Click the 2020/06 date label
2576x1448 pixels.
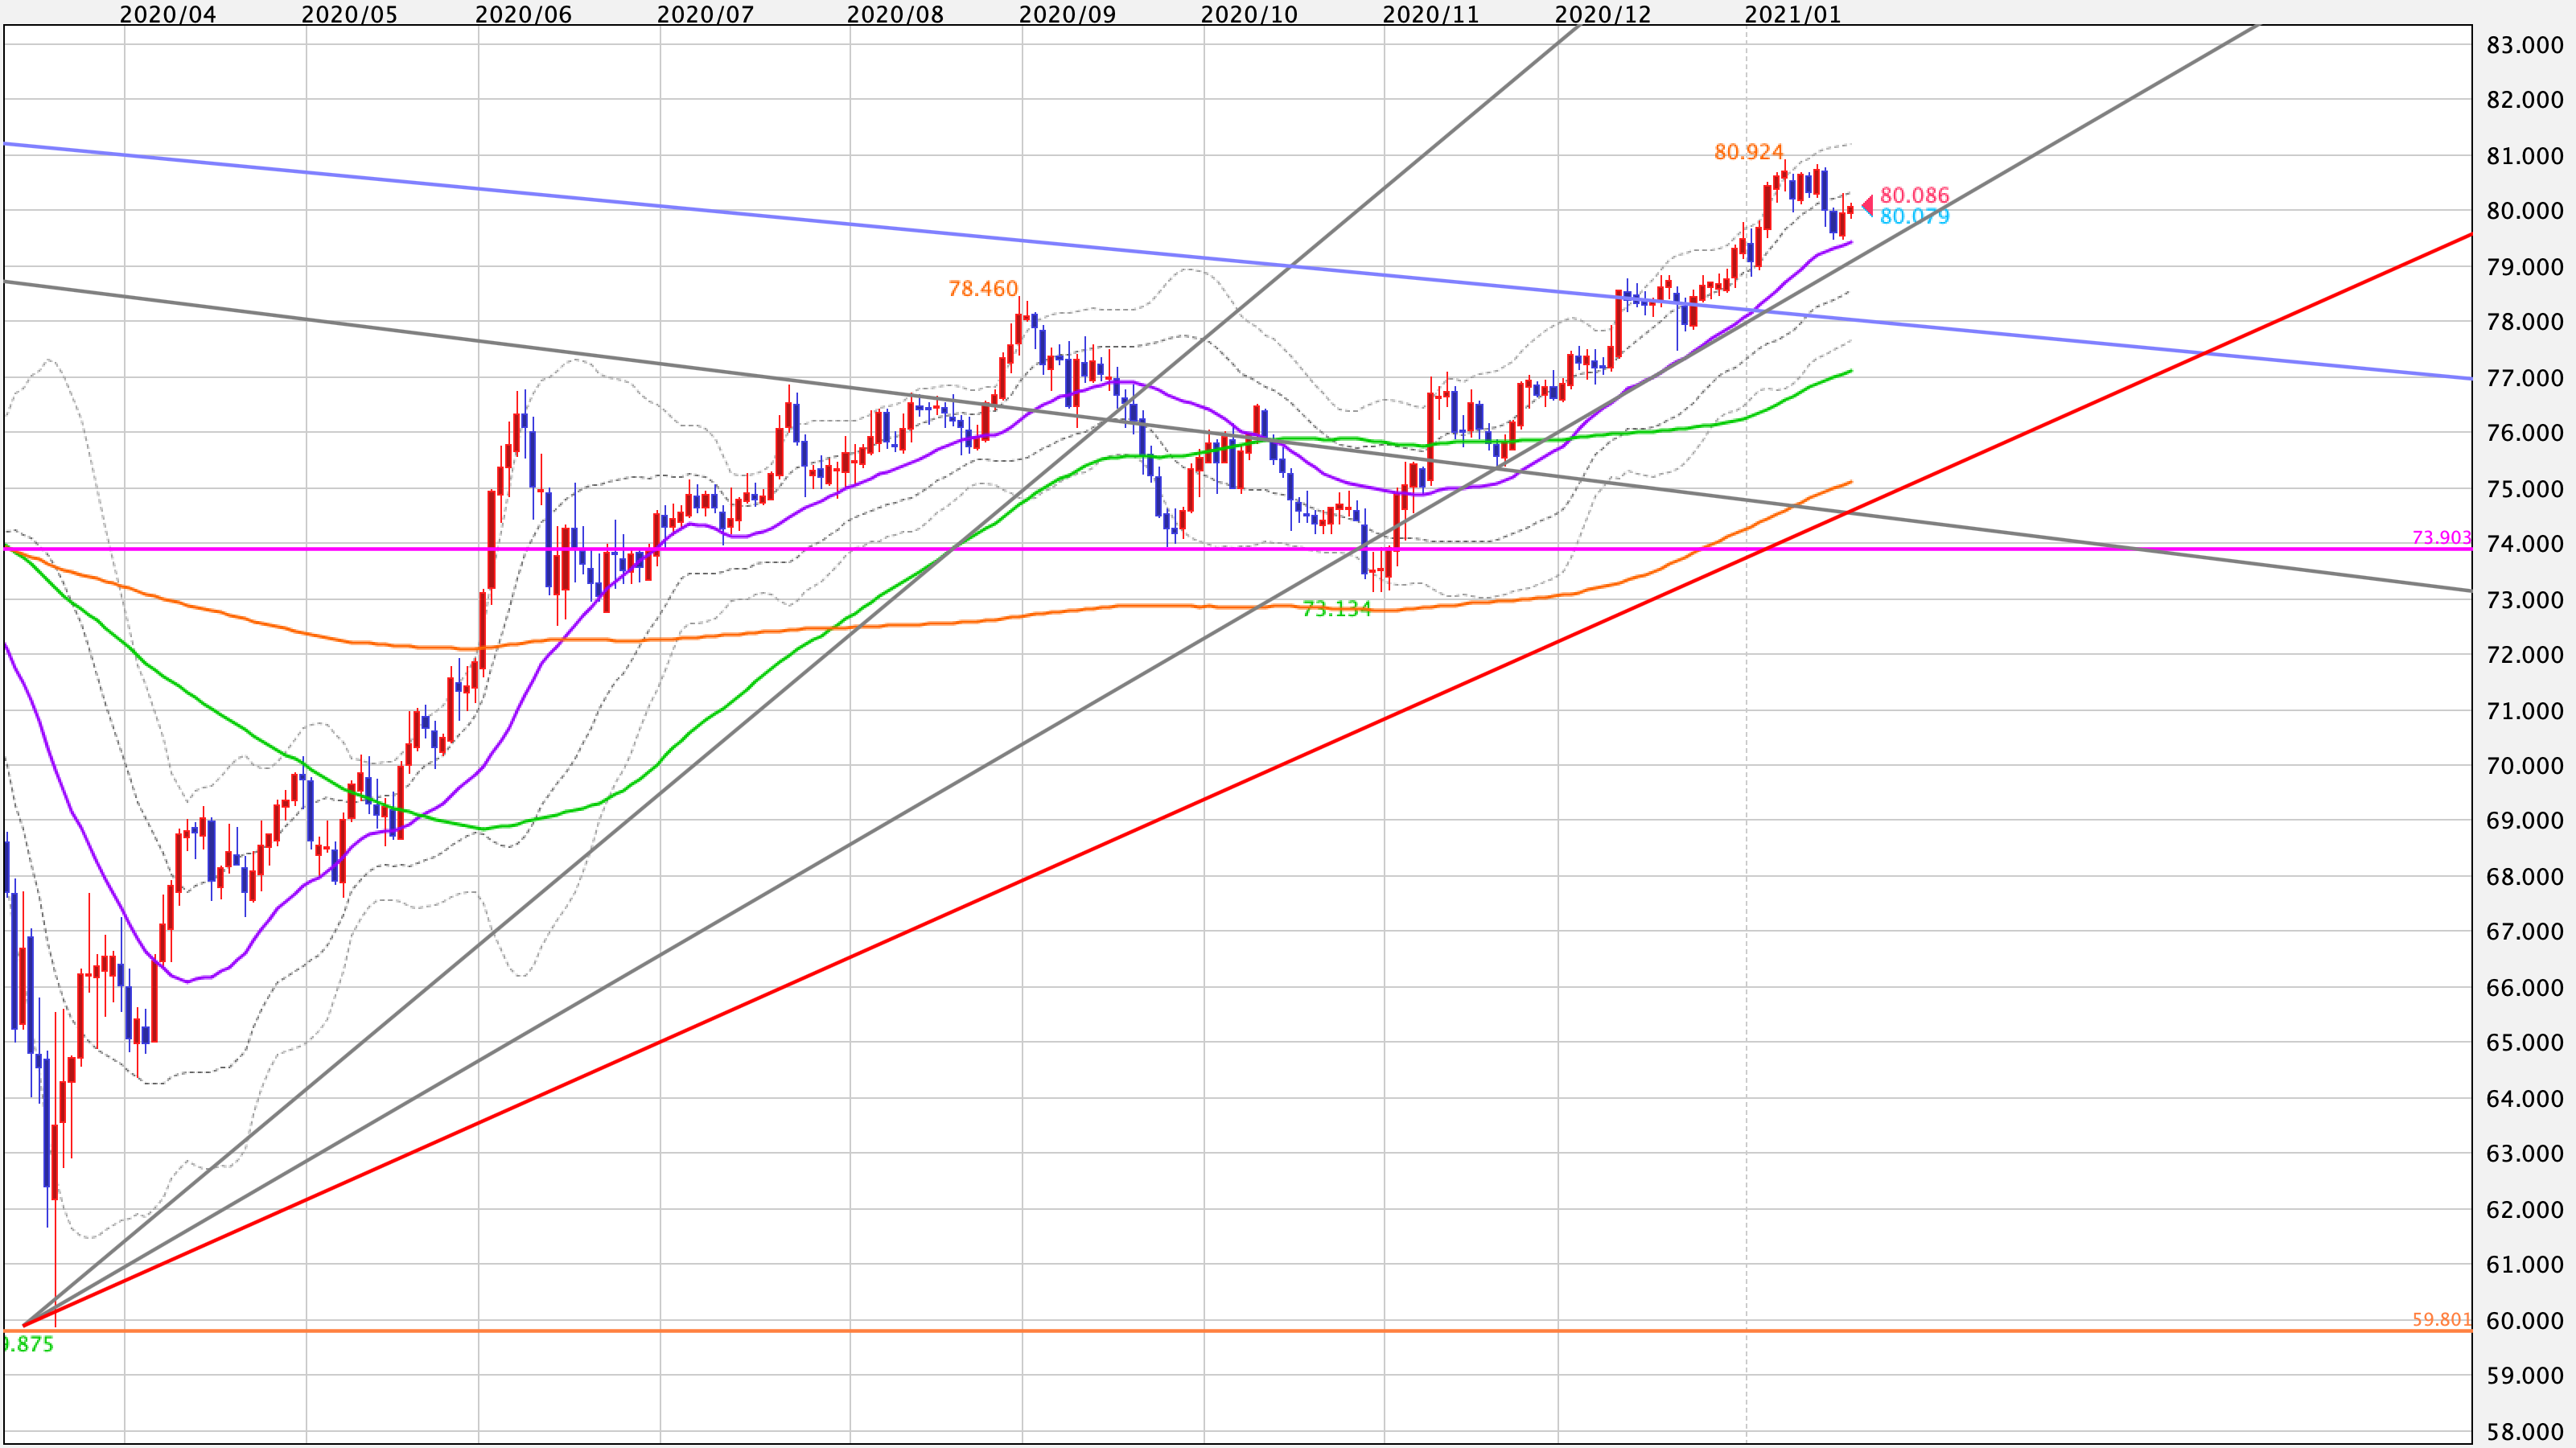523,14
